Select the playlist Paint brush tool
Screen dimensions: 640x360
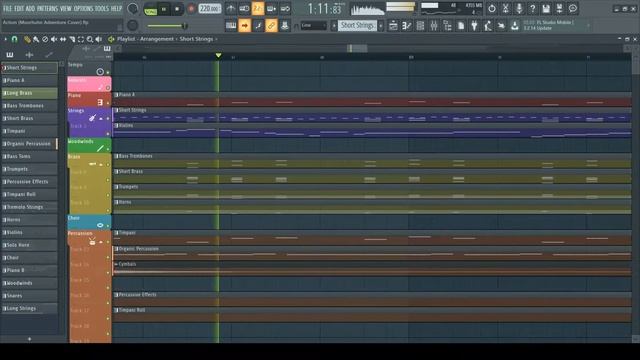coord(36,39)
